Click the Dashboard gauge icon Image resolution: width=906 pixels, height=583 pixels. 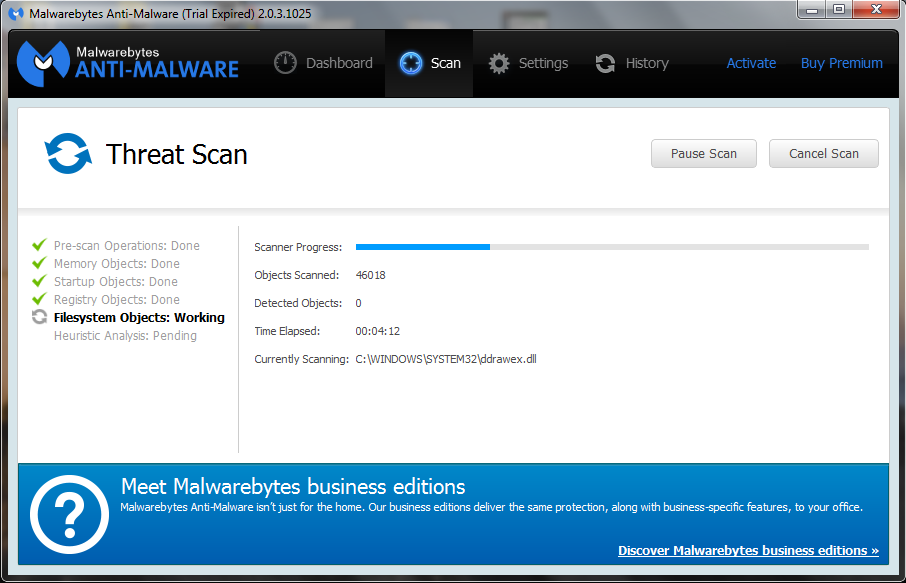tap(286, 63)
